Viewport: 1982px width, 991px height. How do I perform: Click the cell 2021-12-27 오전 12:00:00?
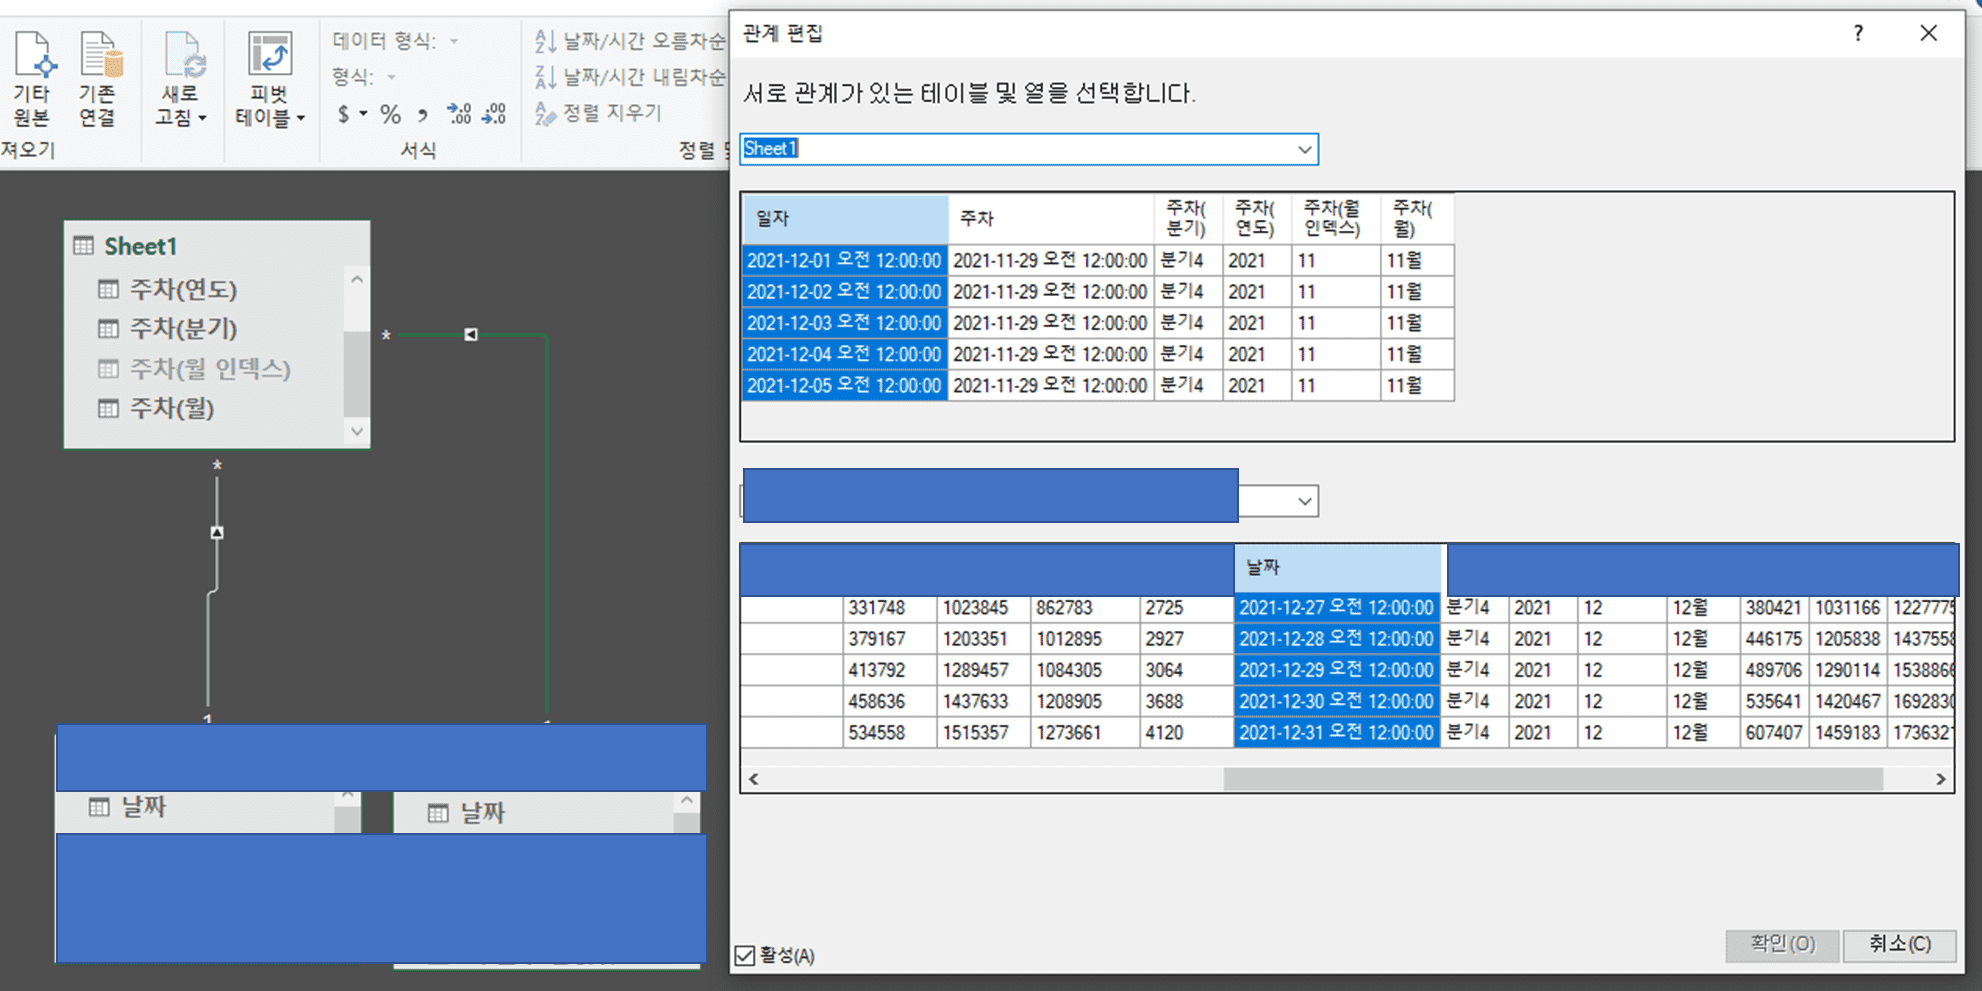1337,608
